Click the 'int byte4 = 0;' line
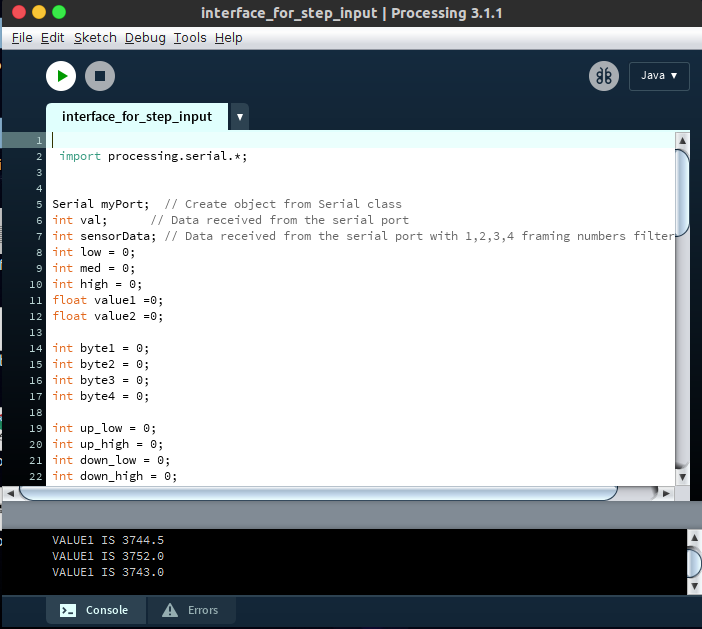 (101, 397)
